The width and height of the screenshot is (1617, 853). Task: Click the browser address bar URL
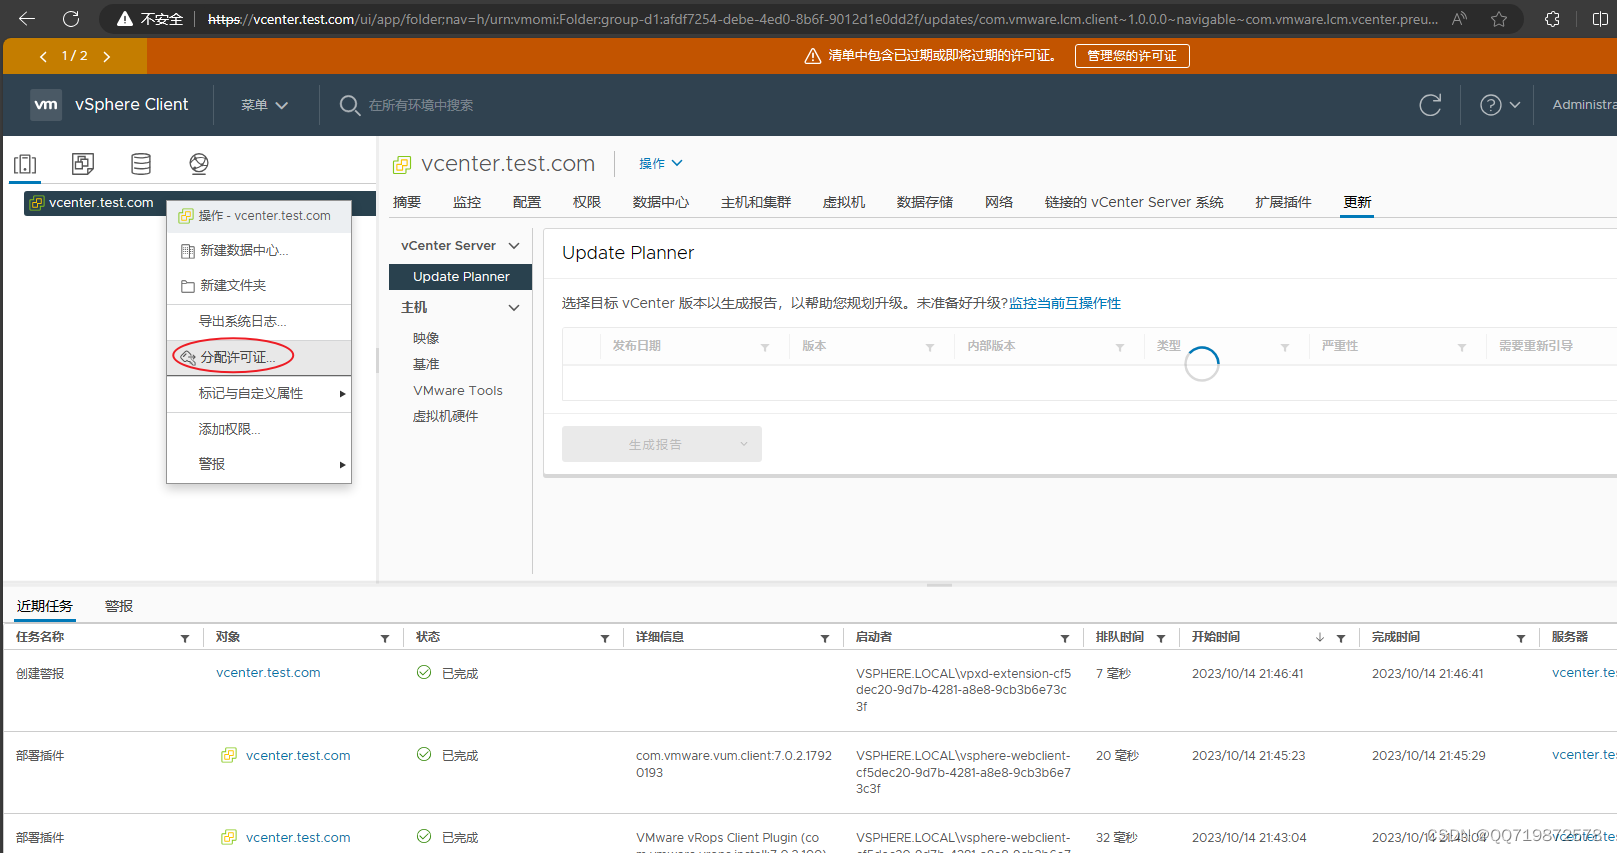point(822,19)
